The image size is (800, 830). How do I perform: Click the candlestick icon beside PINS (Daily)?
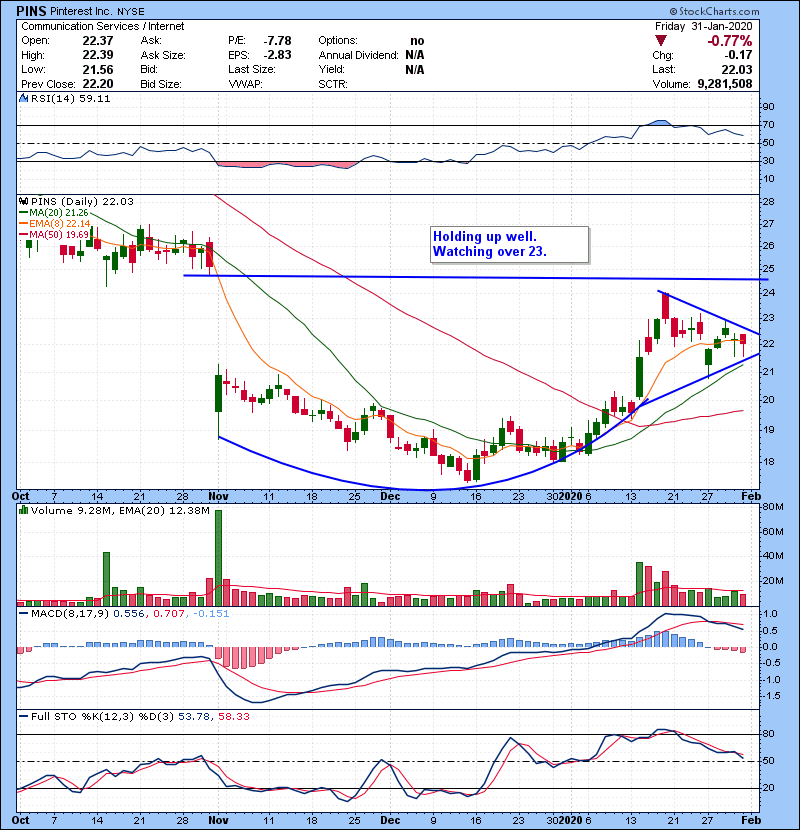[x=24, y=201]
